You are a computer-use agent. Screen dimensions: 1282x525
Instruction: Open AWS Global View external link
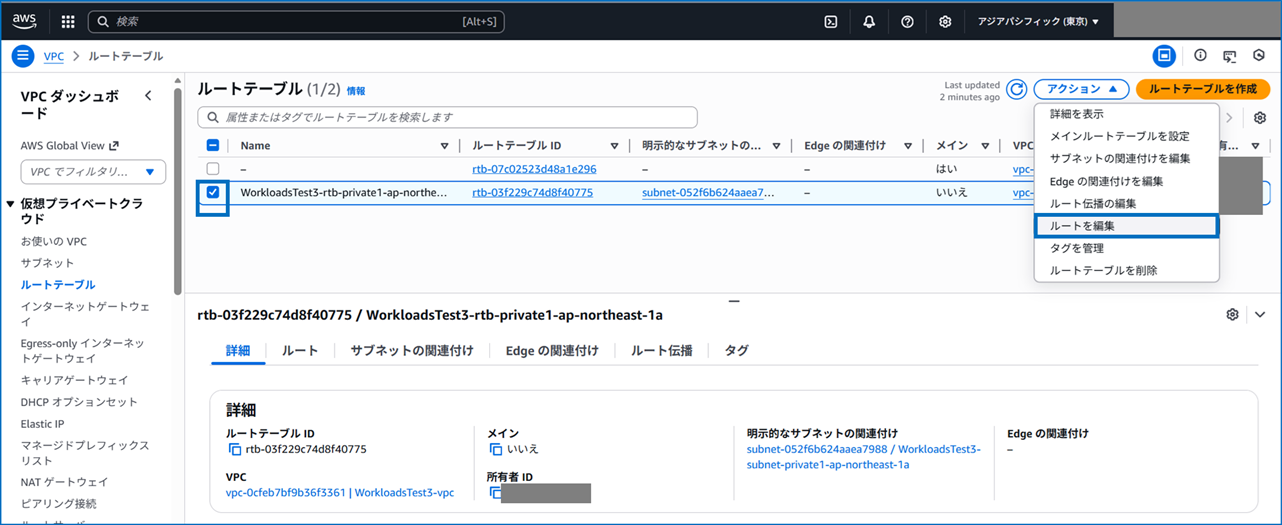(70, 145)
